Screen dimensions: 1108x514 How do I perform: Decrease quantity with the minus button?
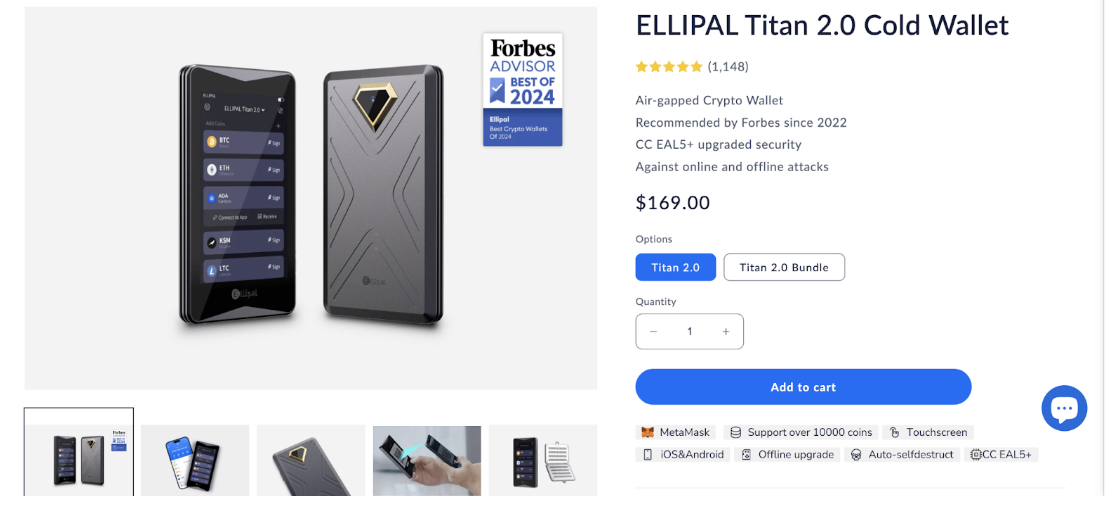tap(654, 332)
